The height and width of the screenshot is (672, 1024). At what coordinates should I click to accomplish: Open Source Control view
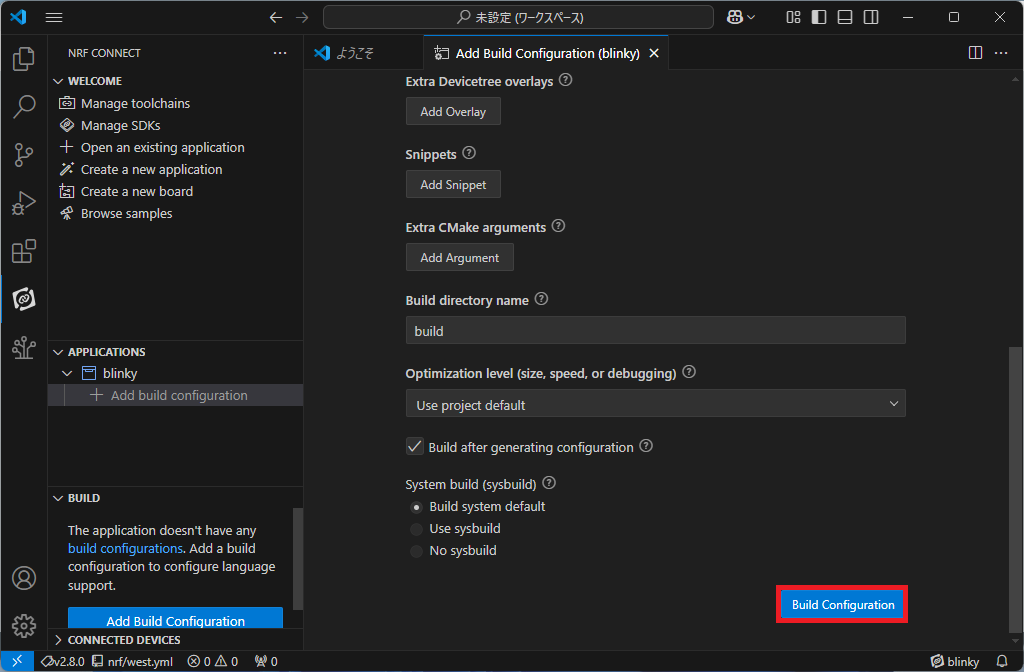pyautogui.click(x=24, y=155)
